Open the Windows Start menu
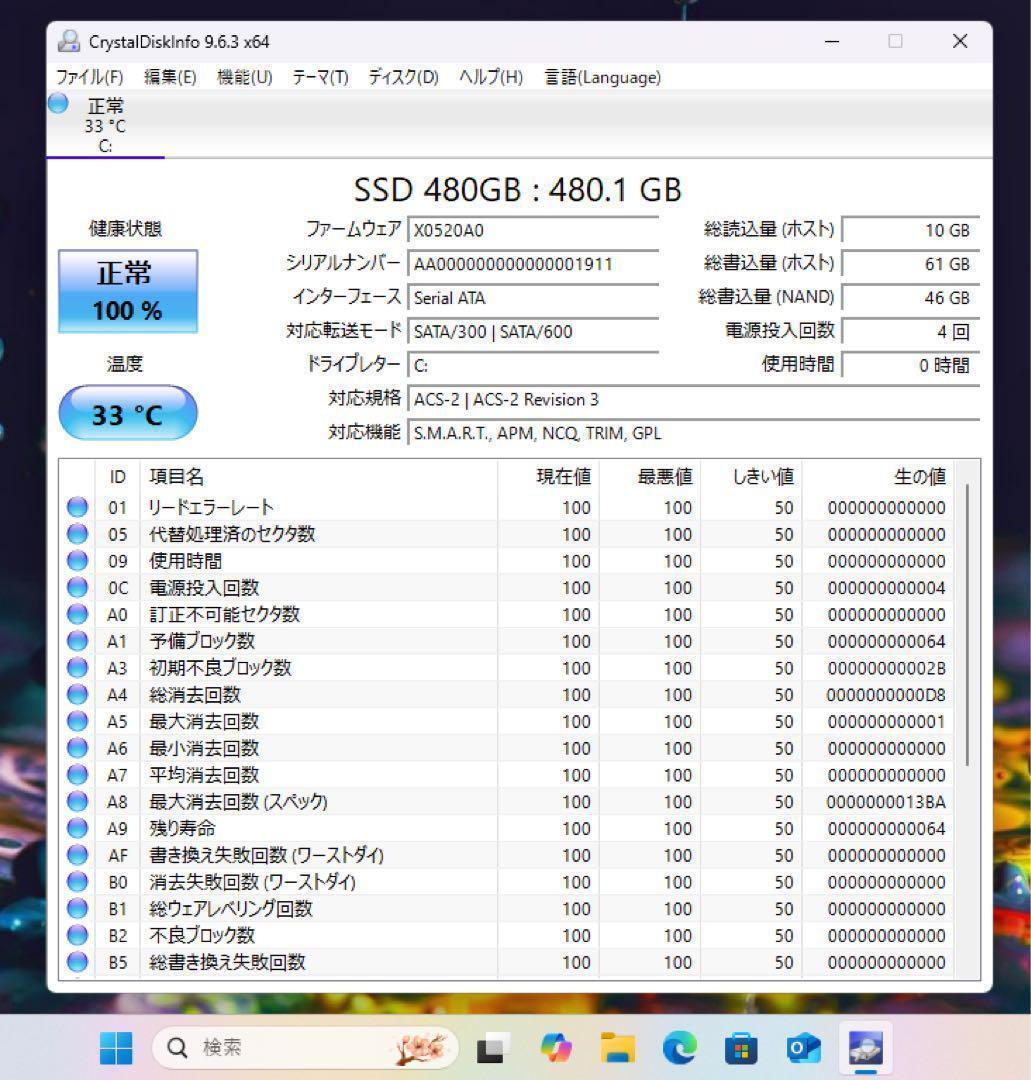Image resolution: width=1031 pixels, height=1080 pixels. click(x=116, y=1048)
